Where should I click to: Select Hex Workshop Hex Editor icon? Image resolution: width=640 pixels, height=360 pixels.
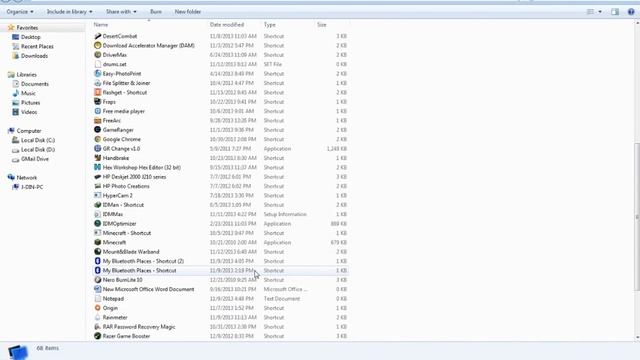point(98,168)
